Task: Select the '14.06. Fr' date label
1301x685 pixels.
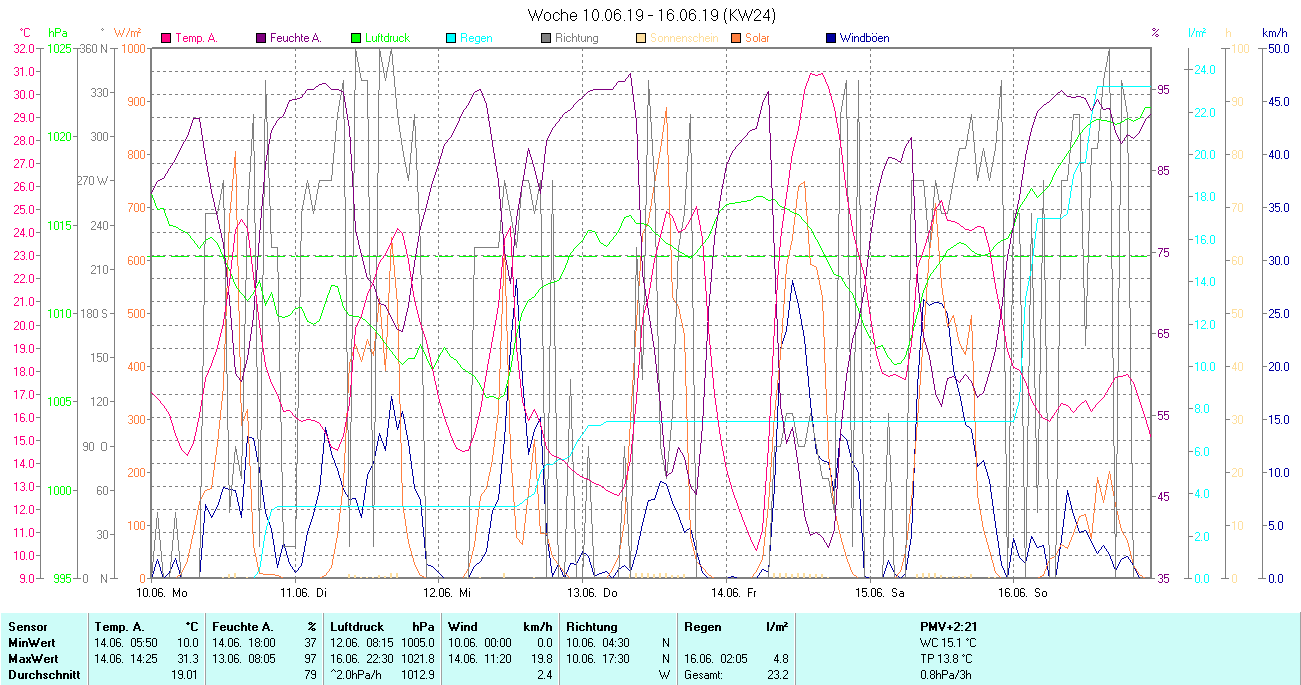Action: click(735, 592)
